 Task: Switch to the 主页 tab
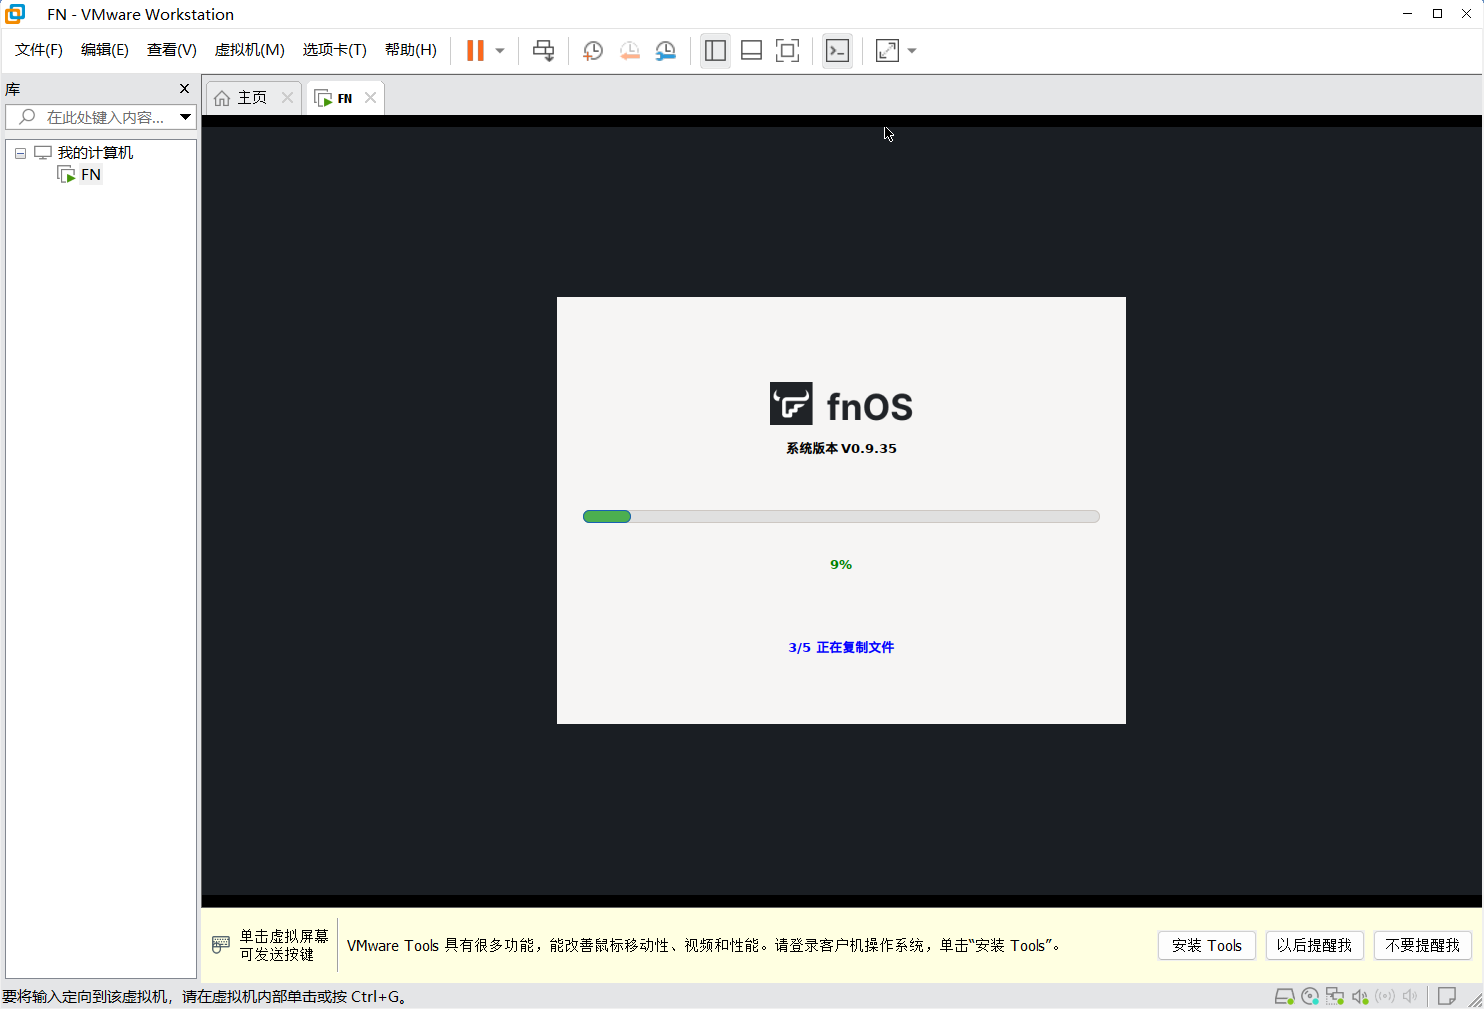(x=243, y=98)
